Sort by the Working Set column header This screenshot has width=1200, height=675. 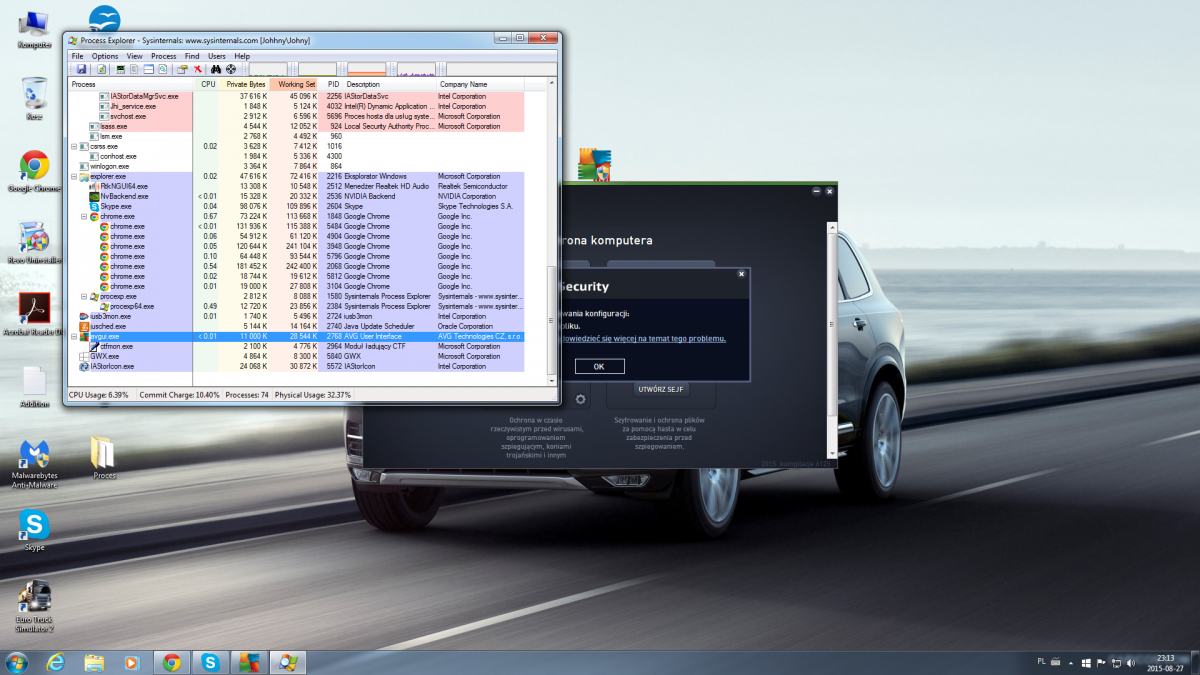(294, 84)
